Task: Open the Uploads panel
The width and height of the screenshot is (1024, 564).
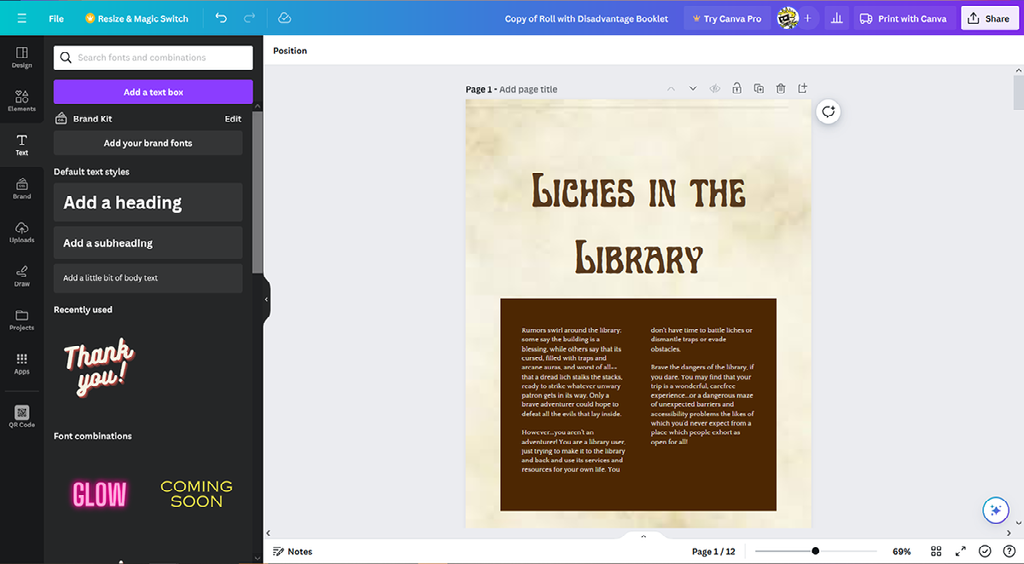Action: click(x=21, y=232)
